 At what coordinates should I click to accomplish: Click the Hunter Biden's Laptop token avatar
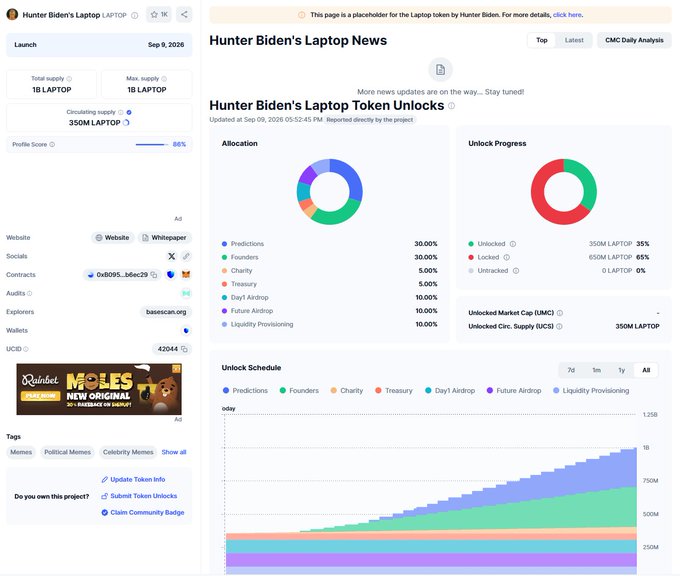pyautogui.click(x=12, y=14)
